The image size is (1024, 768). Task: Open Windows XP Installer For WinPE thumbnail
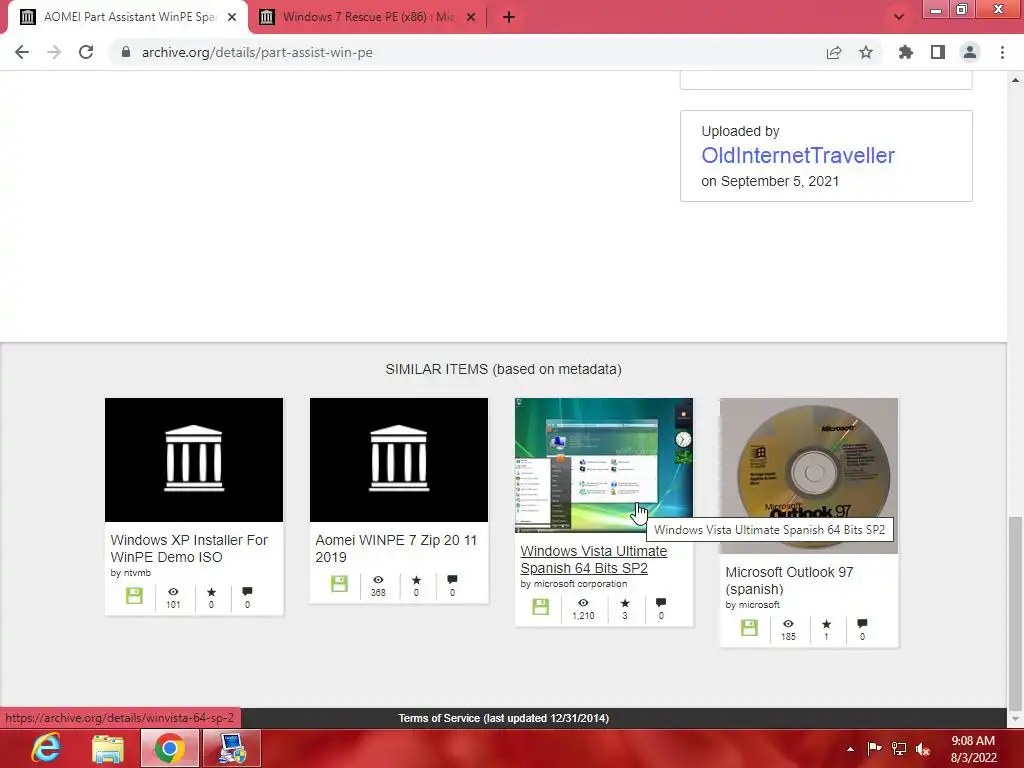click(x=194, y=460)
